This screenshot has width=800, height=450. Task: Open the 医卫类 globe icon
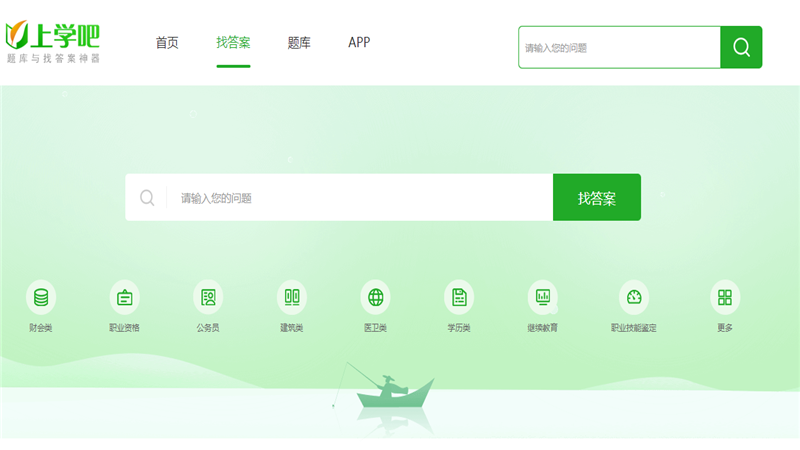click(x=376, y=297)
